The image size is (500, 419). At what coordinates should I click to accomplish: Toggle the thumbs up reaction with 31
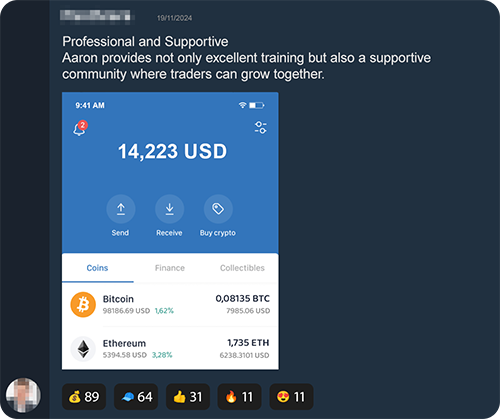(x=188, y=397)
